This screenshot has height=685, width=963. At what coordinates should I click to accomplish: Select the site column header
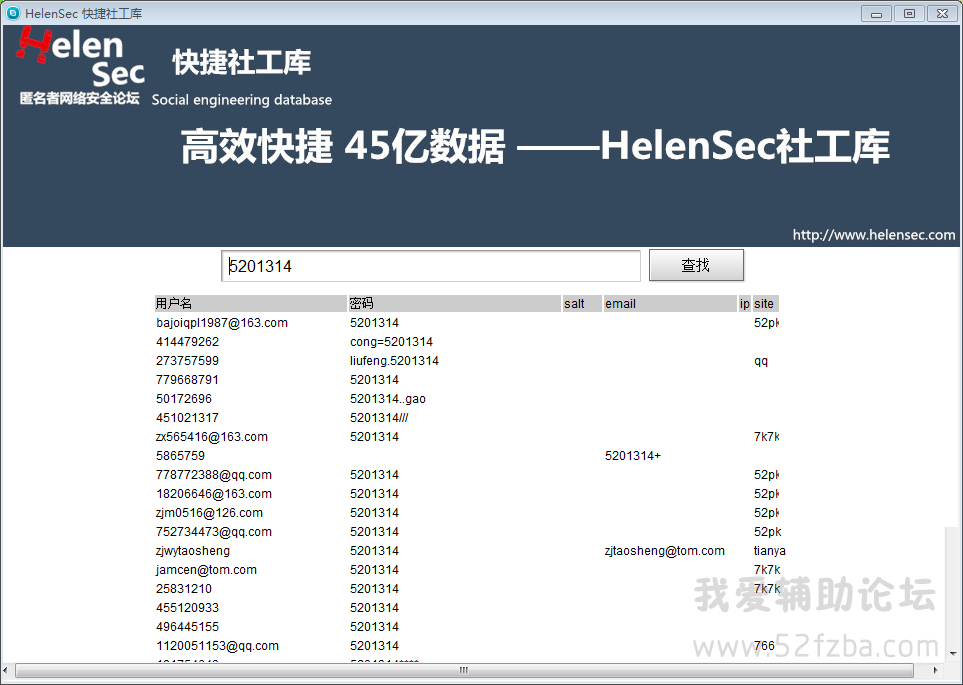765,303
